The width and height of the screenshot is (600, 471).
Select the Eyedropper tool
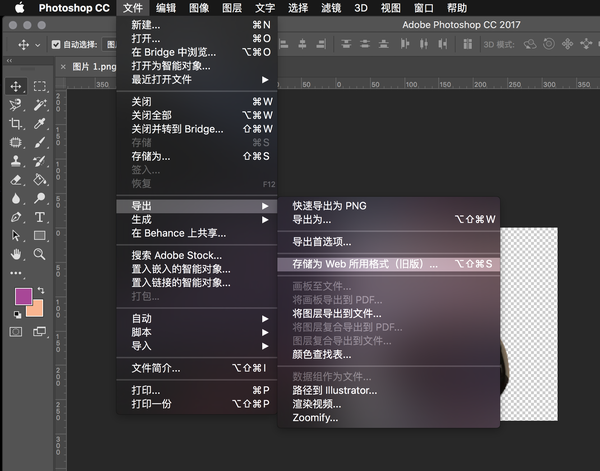pos(39,124)
